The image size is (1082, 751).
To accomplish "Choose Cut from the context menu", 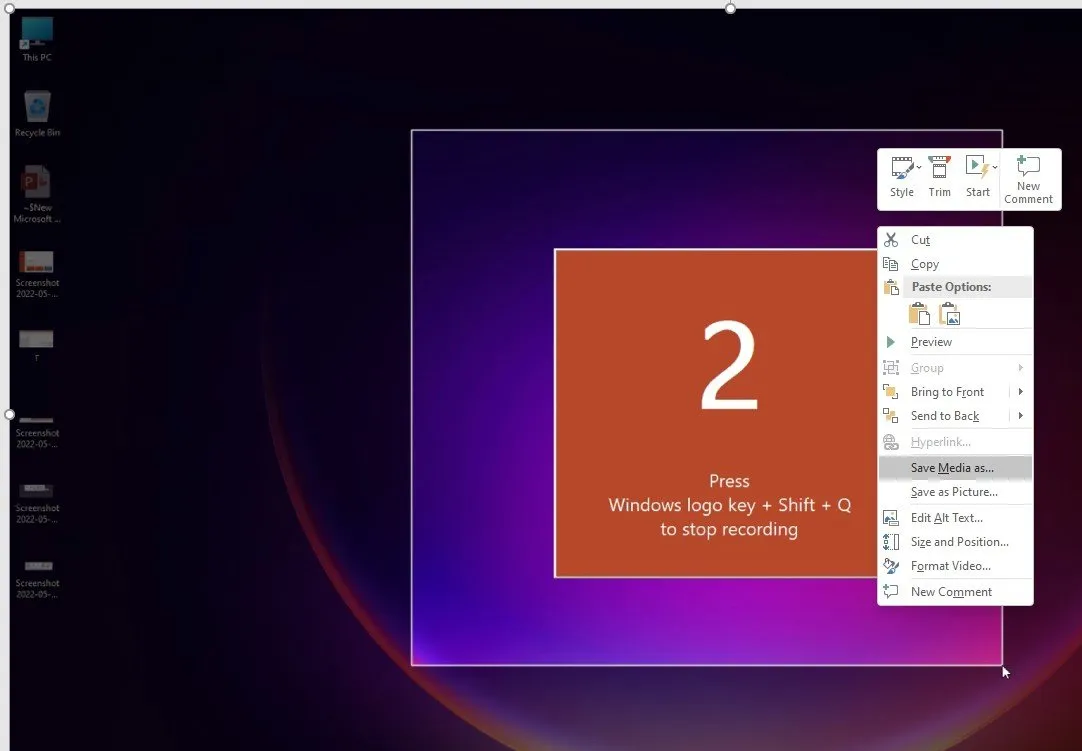I will coord(920,240).
